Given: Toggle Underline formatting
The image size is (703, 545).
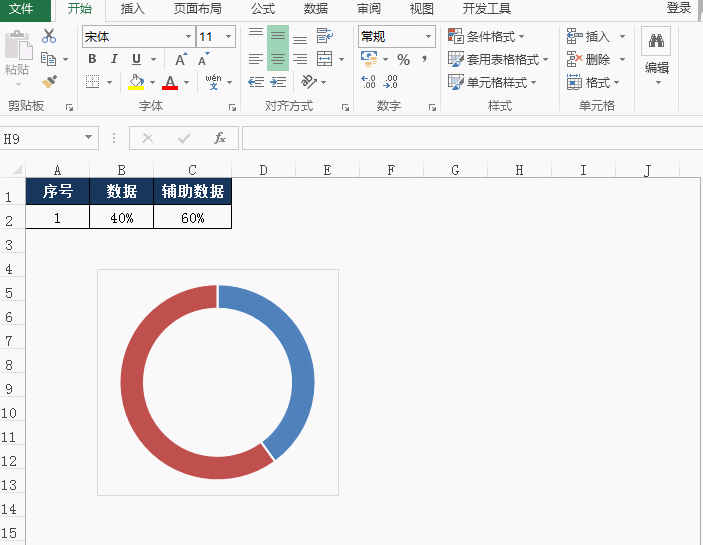Looking at the screenshot, I should coord(136,59).
